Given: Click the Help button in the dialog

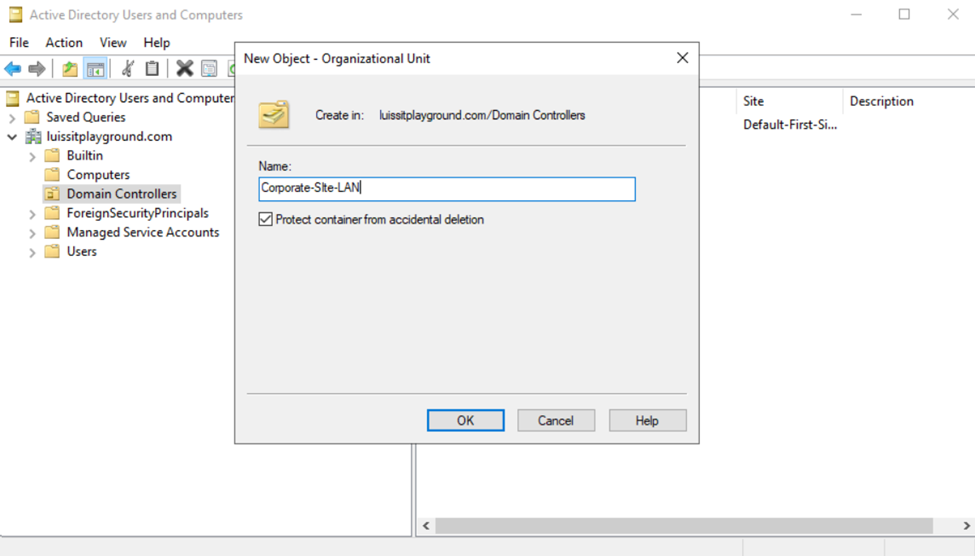Looking at the screenshot, I should click(x=647, y=420).
